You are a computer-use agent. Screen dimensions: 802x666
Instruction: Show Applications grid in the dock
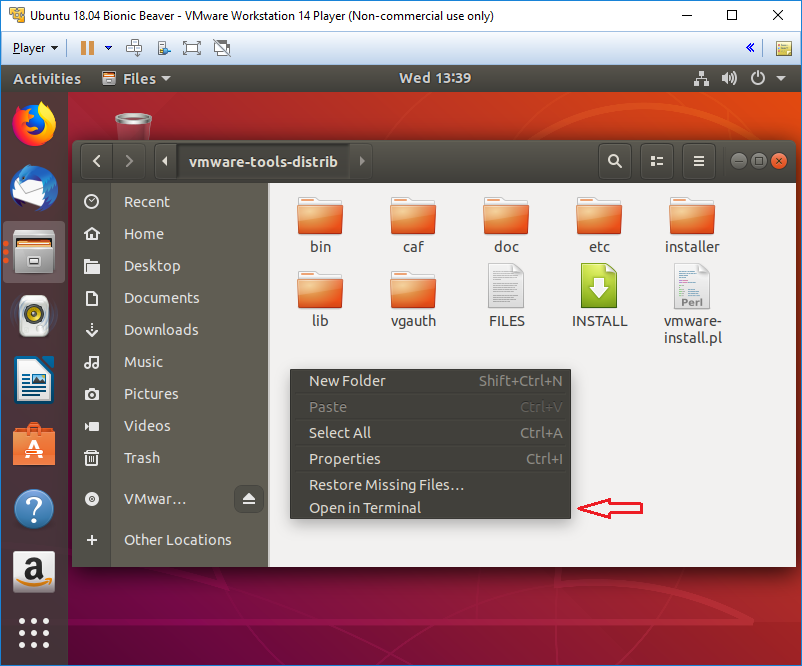[34, 633]
